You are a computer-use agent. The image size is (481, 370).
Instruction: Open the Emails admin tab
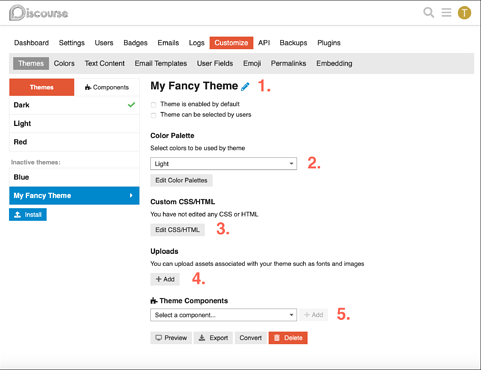point(168,43)
